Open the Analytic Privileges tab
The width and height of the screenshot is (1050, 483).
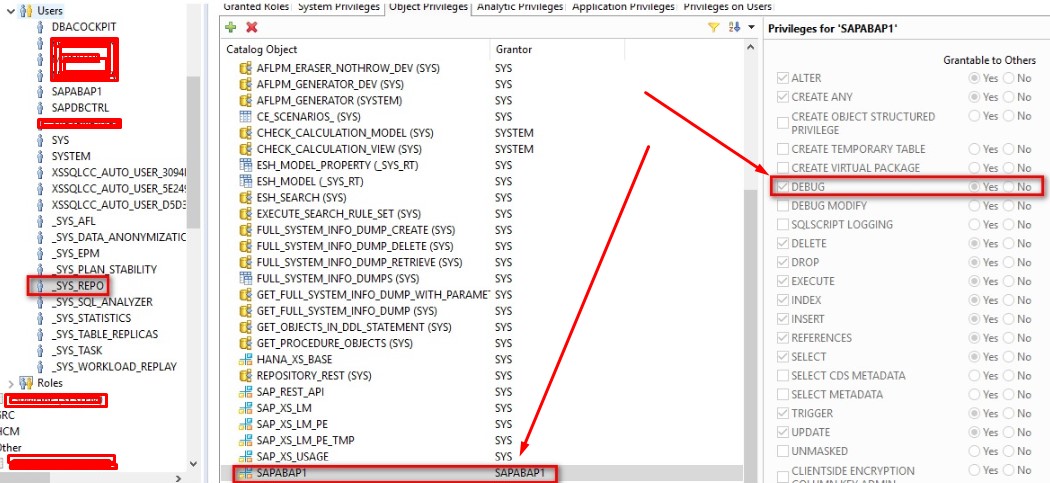click(520, 7)
